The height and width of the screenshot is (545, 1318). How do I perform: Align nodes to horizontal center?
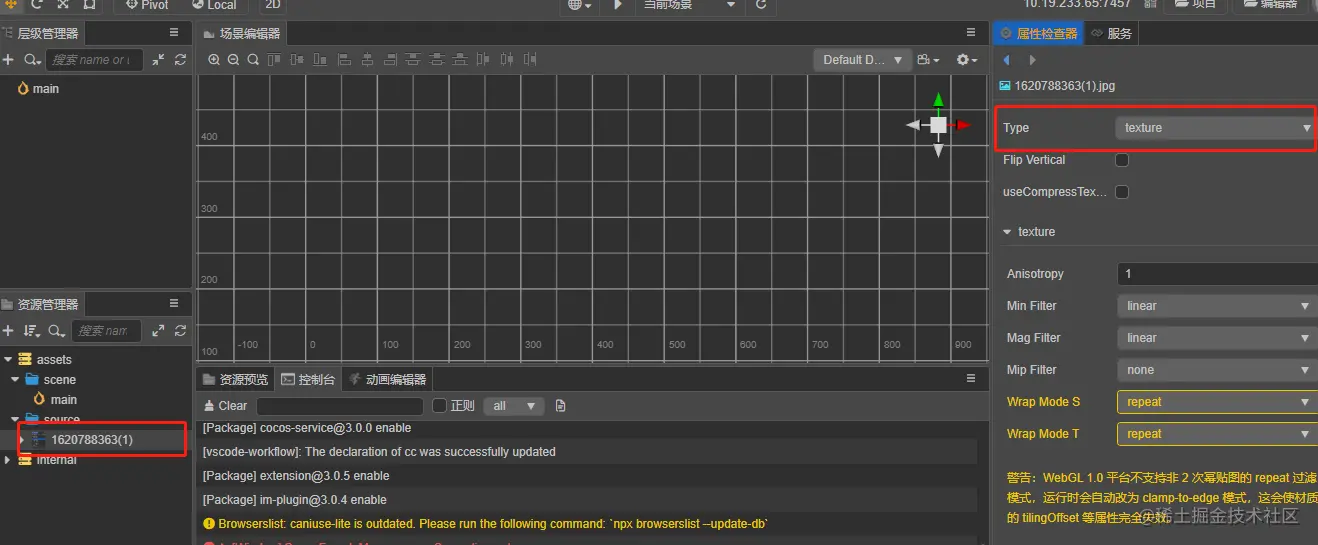[x=368, y=60]
